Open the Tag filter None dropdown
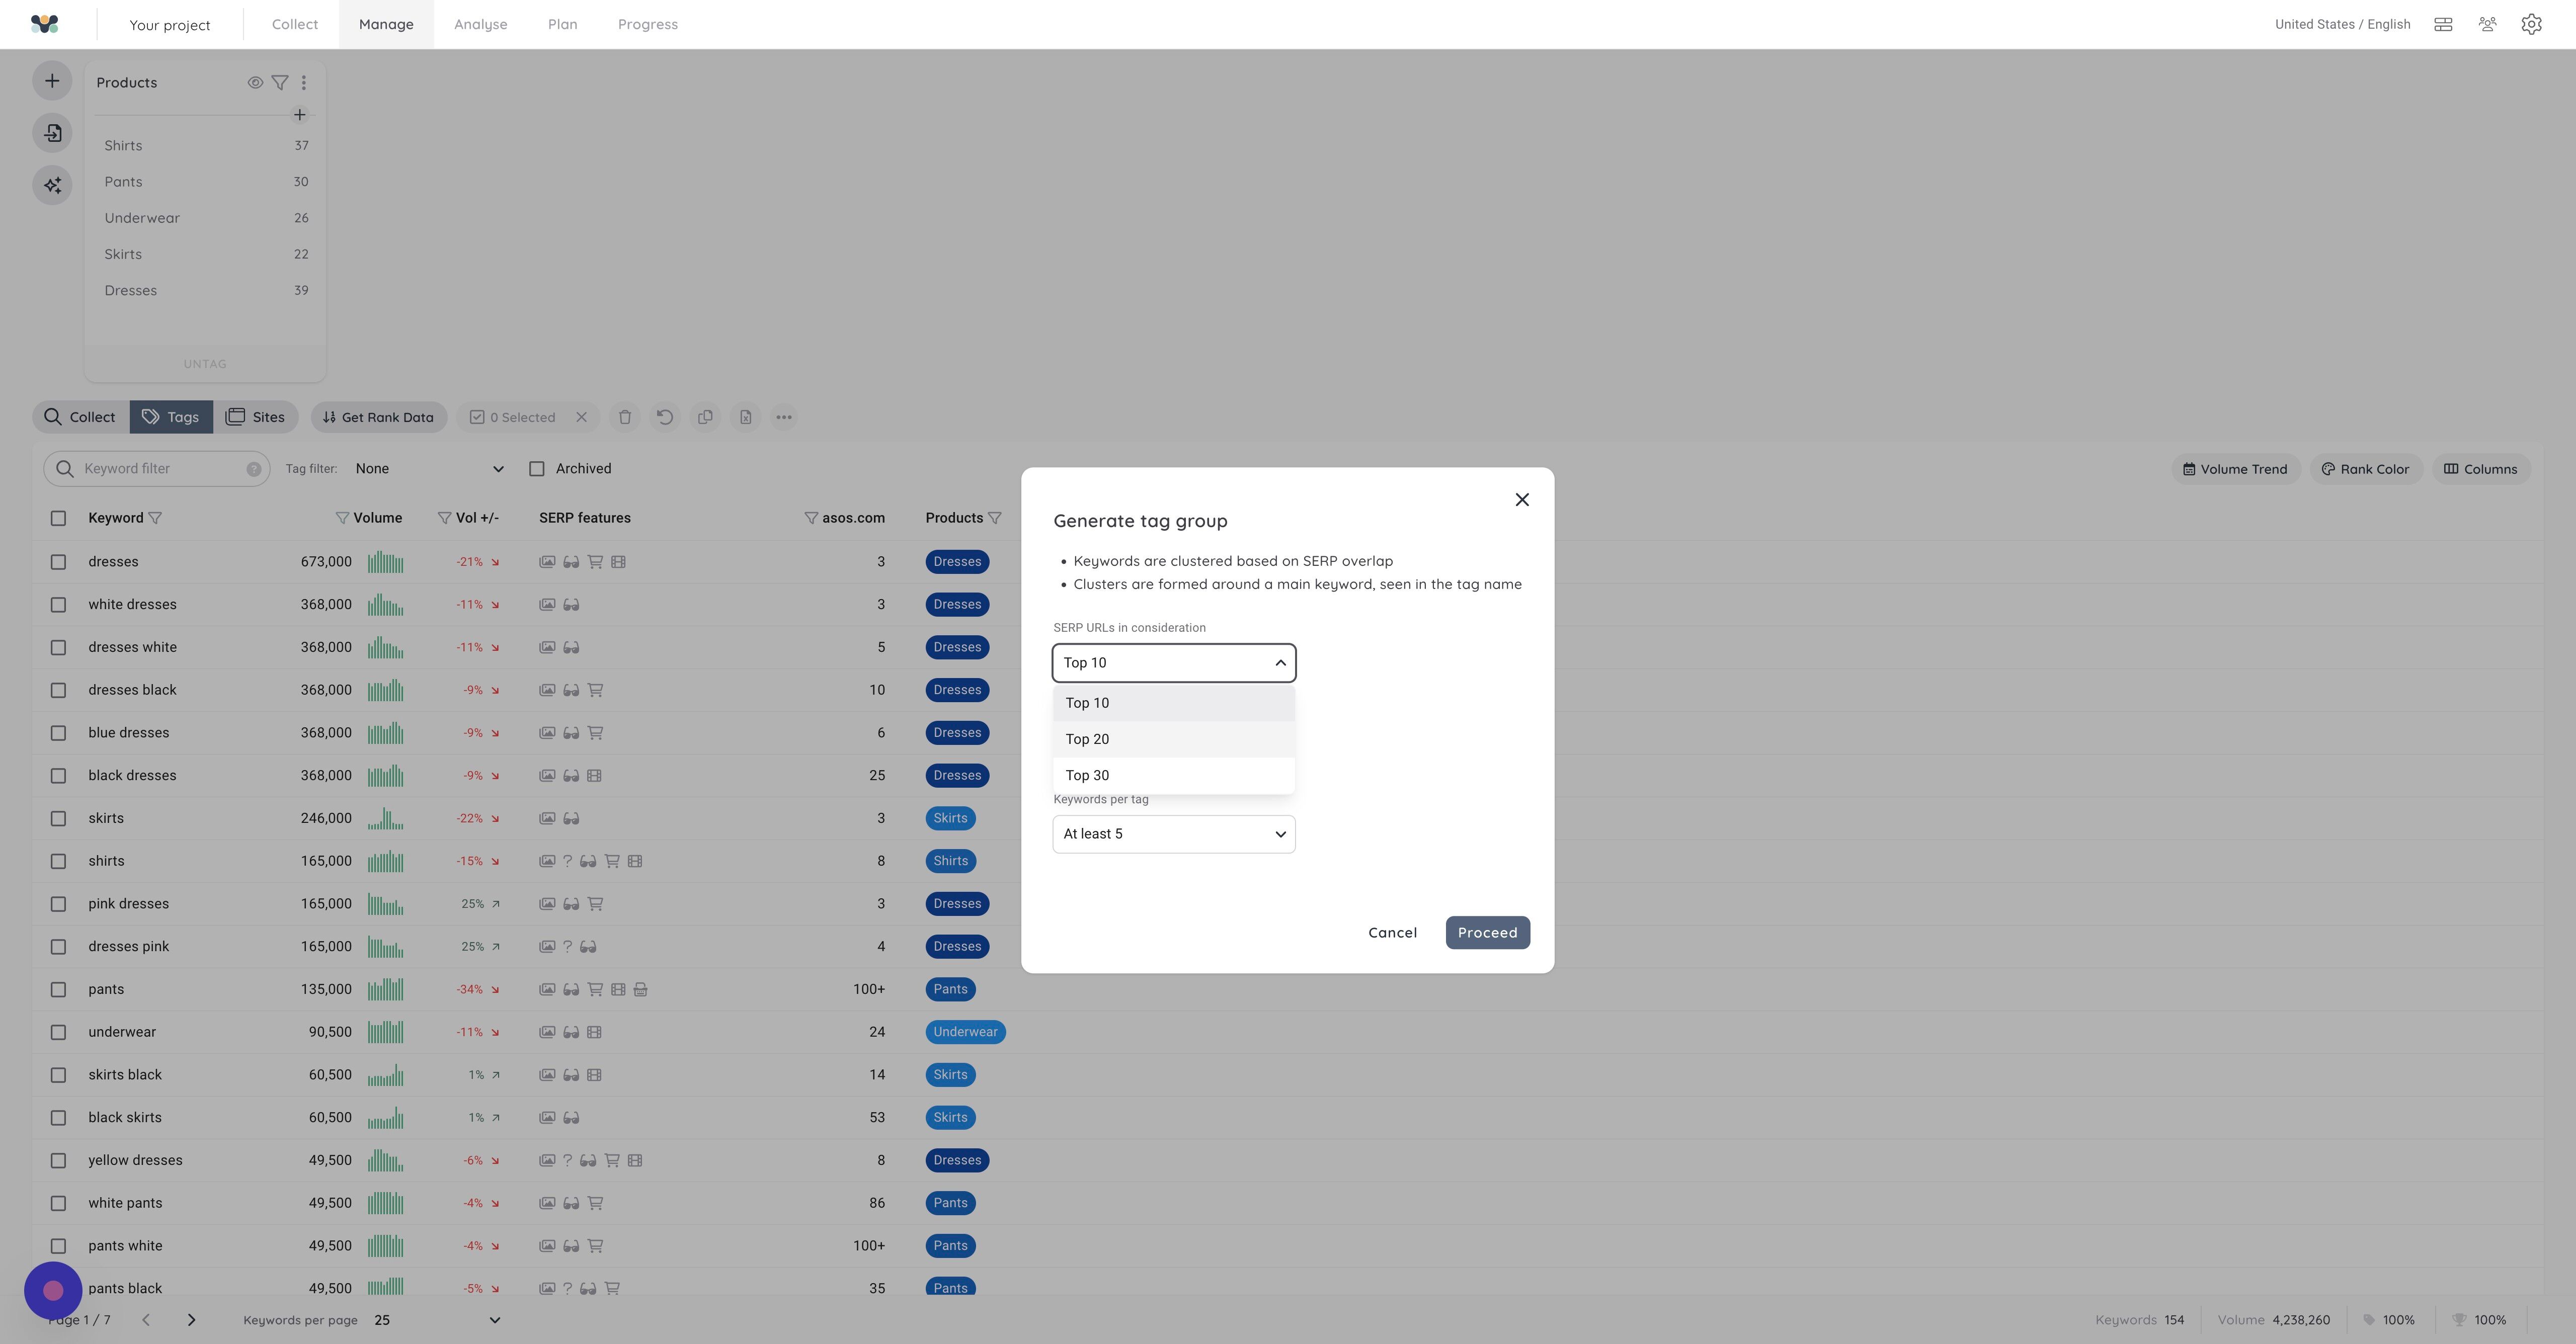Image resolution: width=2576 pixels, height=1344 pixels. coord(429,469)
